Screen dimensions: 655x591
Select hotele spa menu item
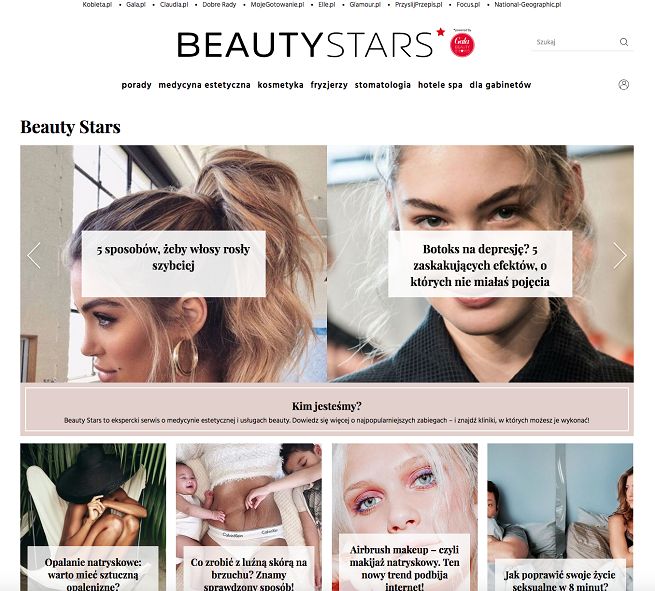pyautogui.click(x=440, y=85)
